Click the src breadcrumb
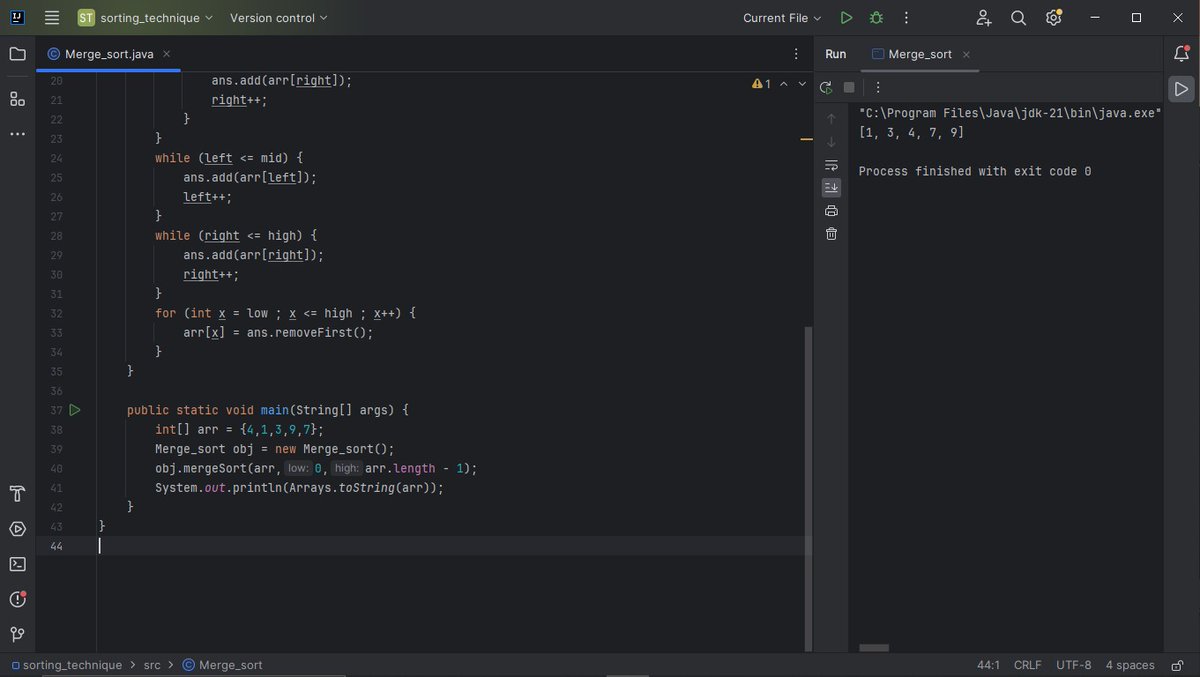 click(x=152, y=665)
